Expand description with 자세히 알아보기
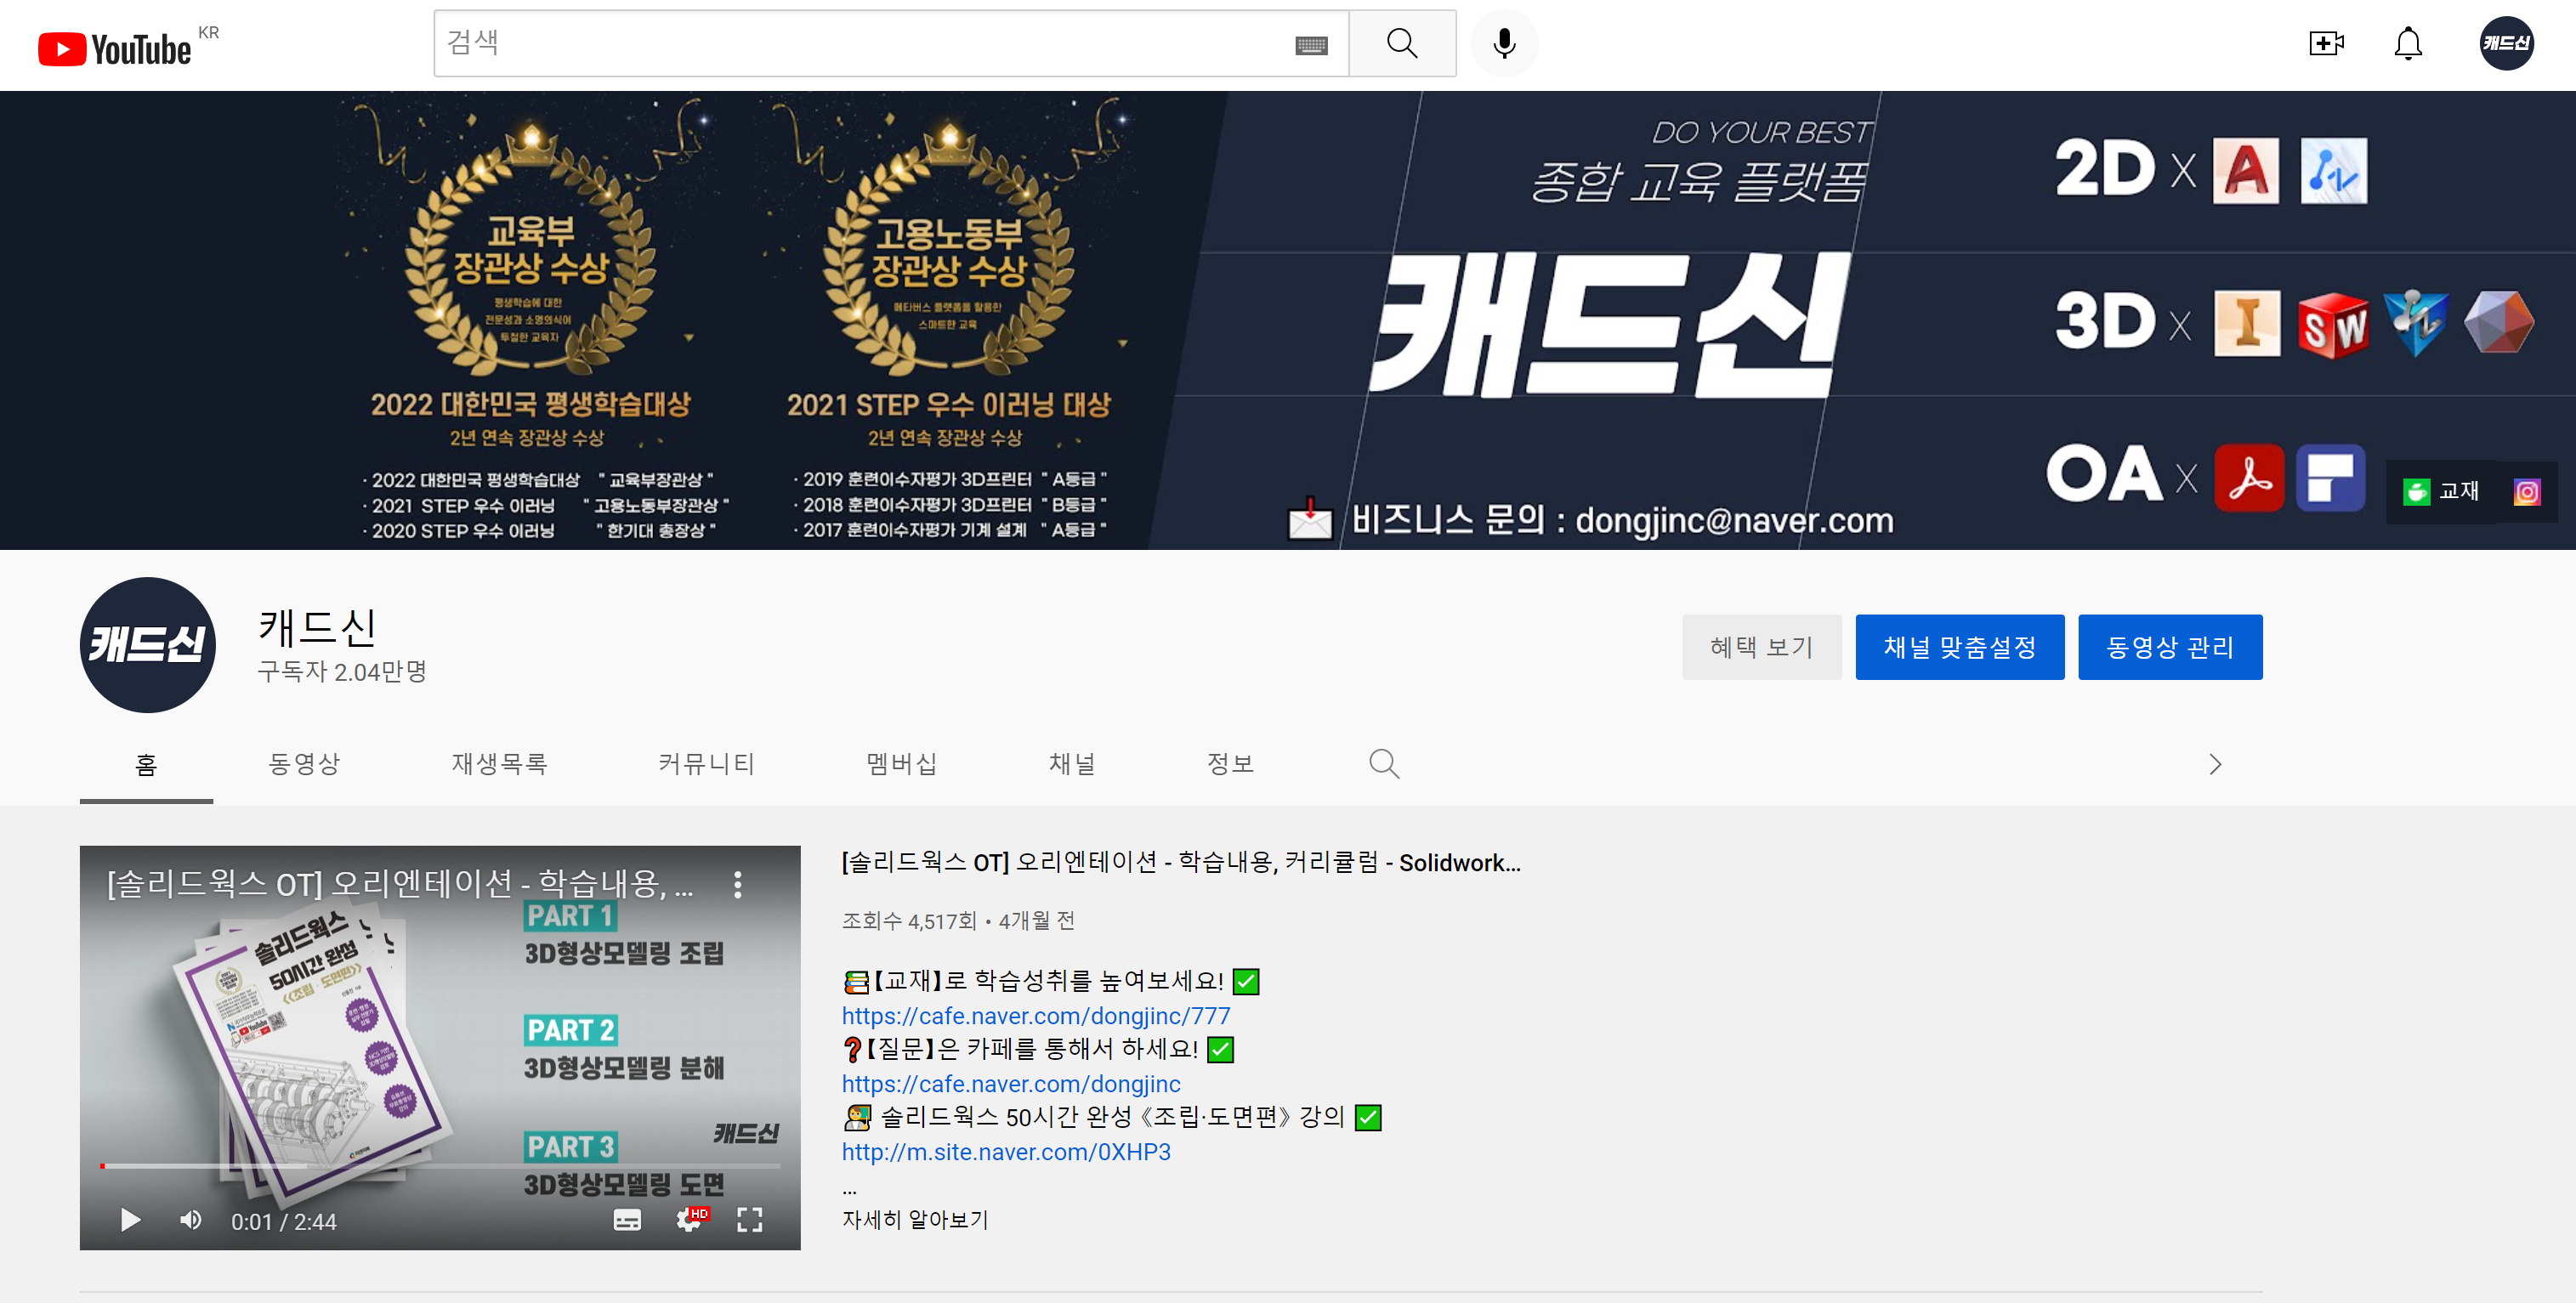The width and height of the screenshot is (2576, 1303). pos(914,1220)
